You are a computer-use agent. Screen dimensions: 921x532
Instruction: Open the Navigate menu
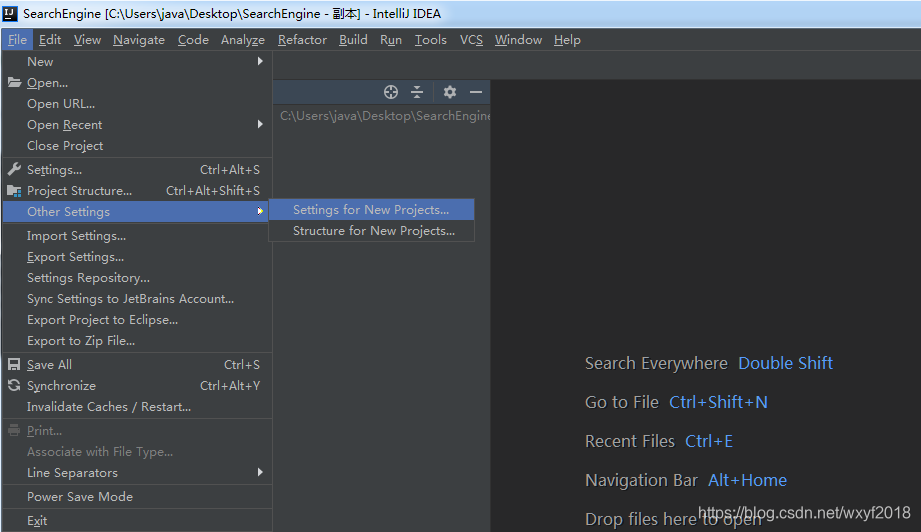pyautogui.click(x=139, y=40)
